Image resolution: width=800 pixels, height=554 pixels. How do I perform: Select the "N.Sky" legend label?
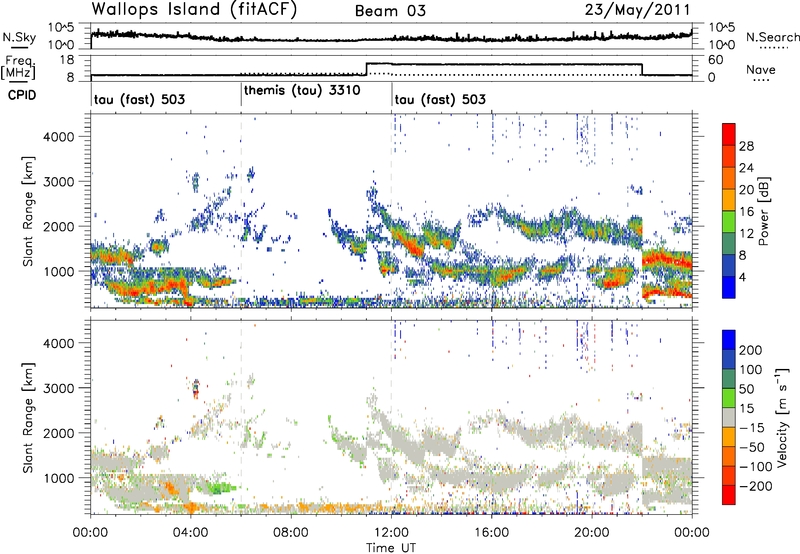pyautogui.click(x=19, y=37)
